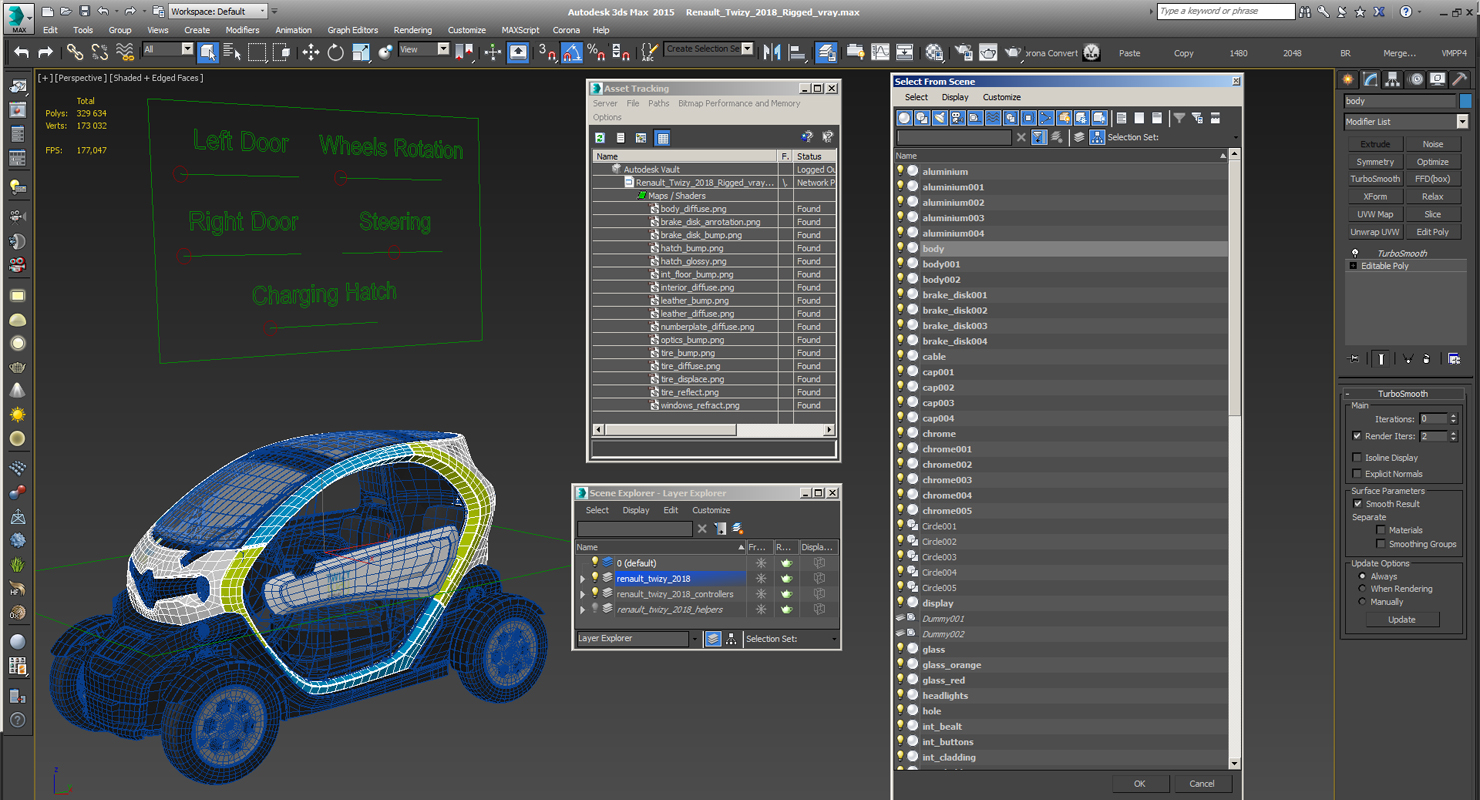Enable Separate by Smoothing Groups checkbox

tap(1381, 544)
